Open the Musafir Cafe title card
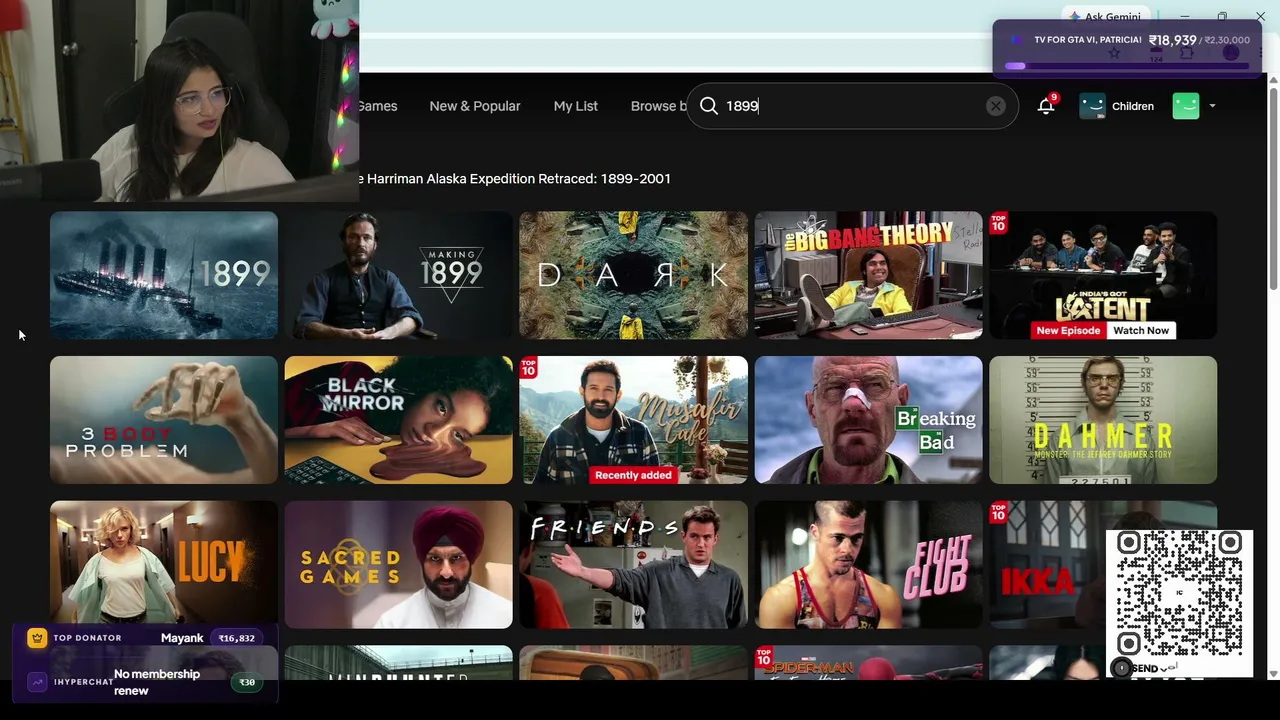Screen dimensions: 1280x720 634,420
